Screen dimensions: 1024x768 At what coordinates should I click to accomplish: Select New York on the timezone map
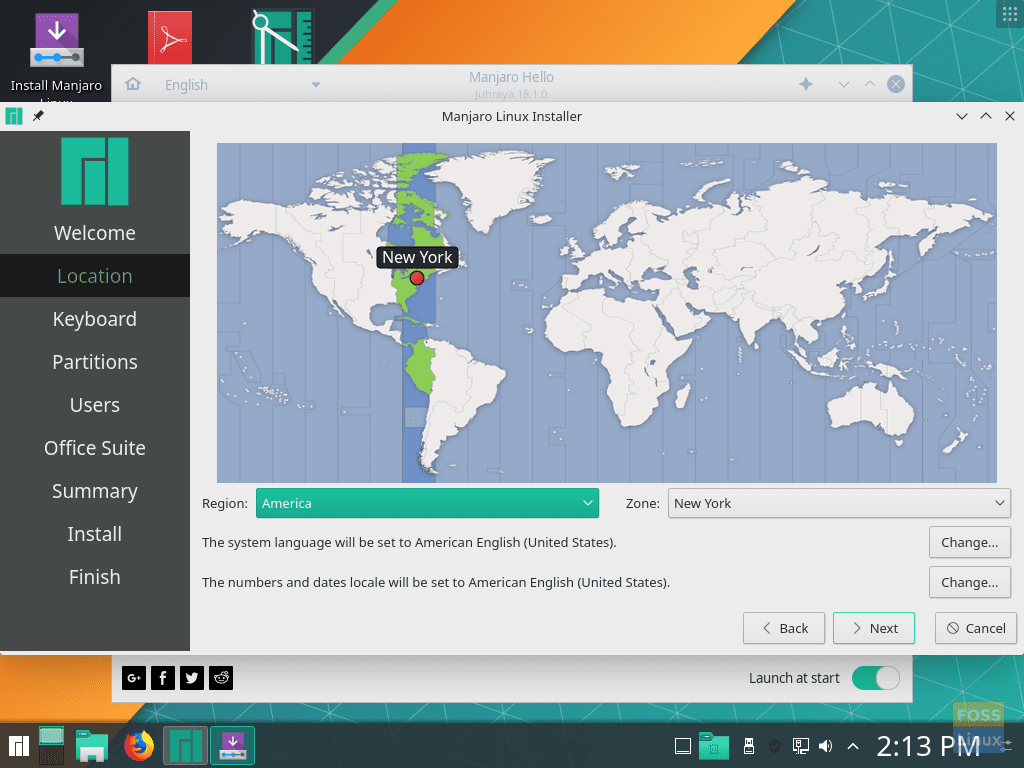pyautogui.click(x=417, y=280)
